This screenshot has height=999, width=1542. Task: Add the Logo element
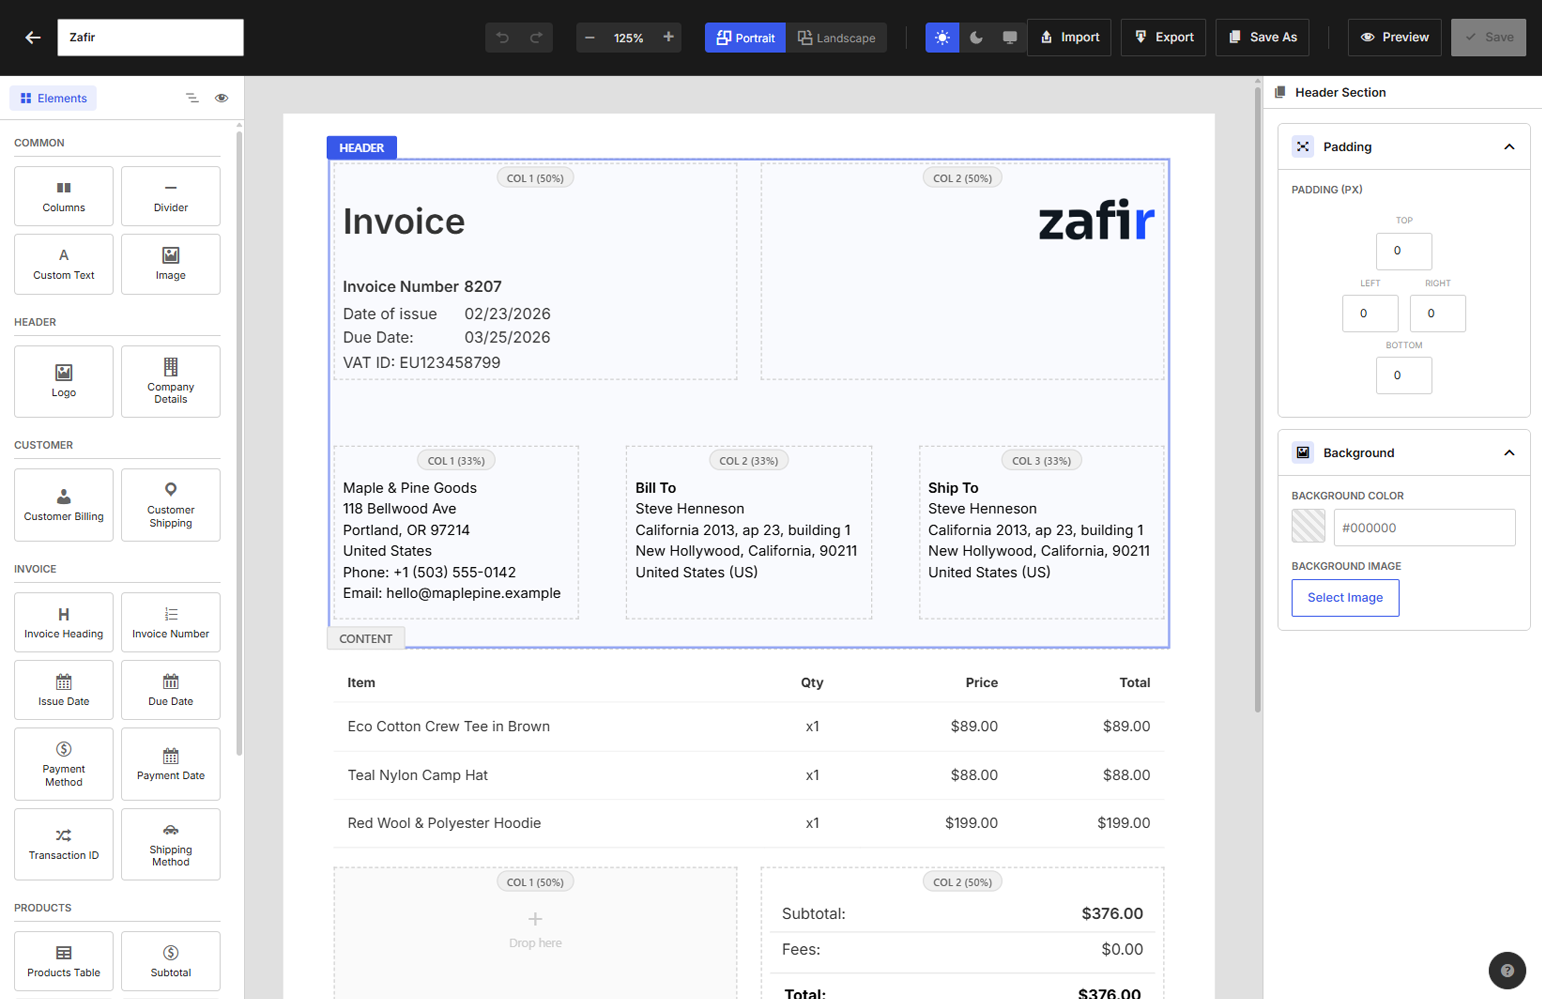[x=64, y=381]
